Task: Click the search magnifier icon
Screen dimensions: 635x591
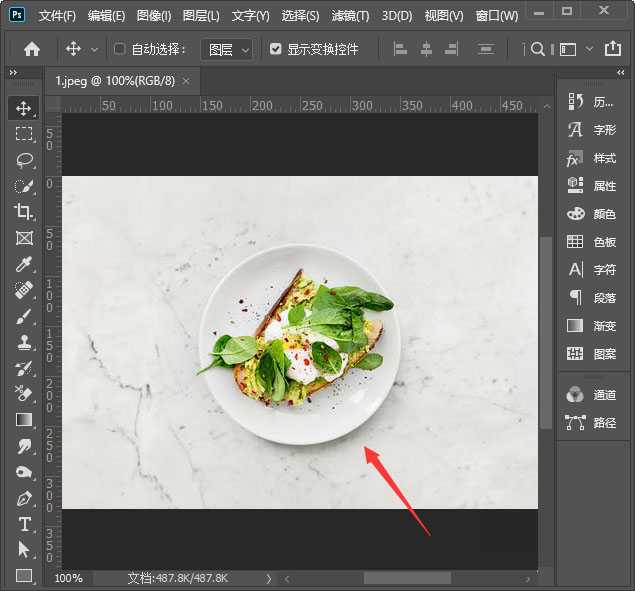Action: pos(538,49)
